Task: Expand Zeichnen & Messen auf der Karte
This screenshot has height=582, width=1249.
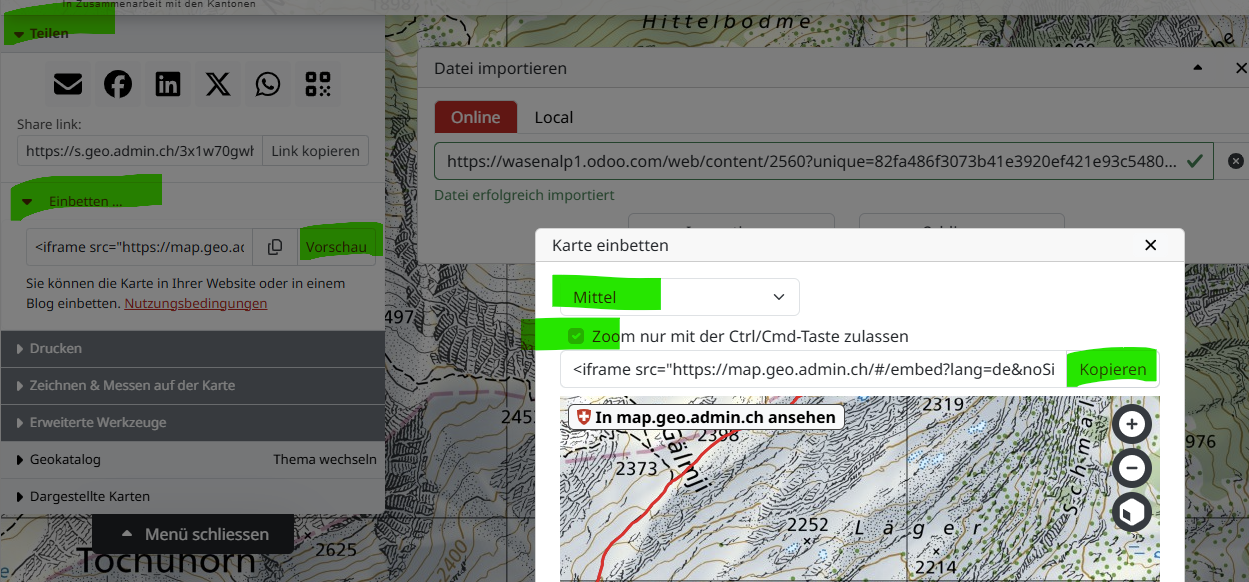Action: click(192, 385)
